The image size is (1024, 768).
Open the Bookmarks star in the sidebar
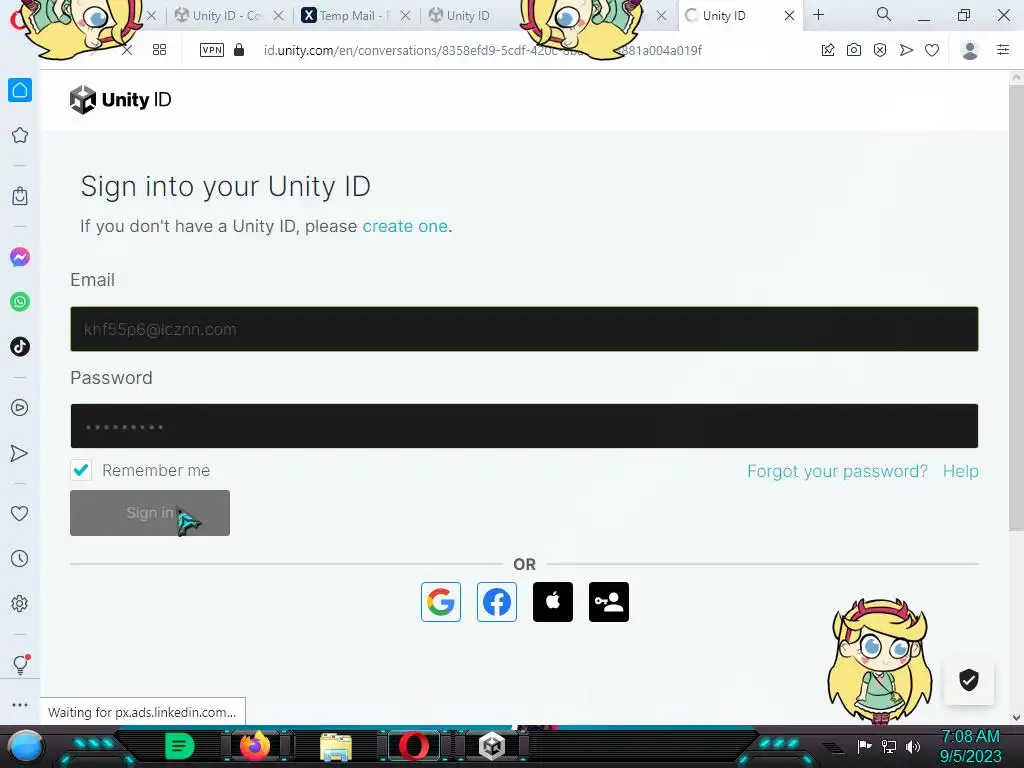(x=20, y=135)
